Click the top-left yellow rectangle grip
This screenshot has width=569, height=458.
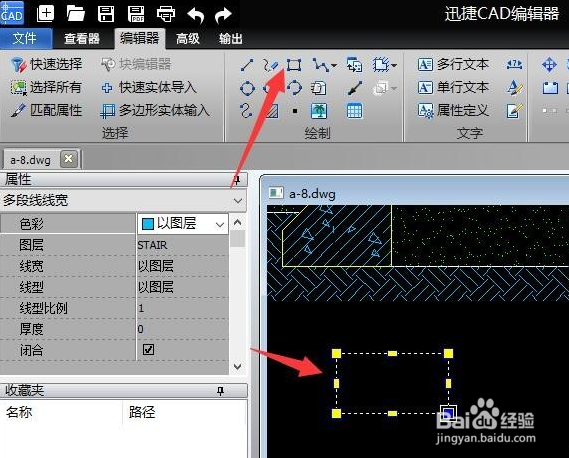pyautogui.click(x=336, y=353)
